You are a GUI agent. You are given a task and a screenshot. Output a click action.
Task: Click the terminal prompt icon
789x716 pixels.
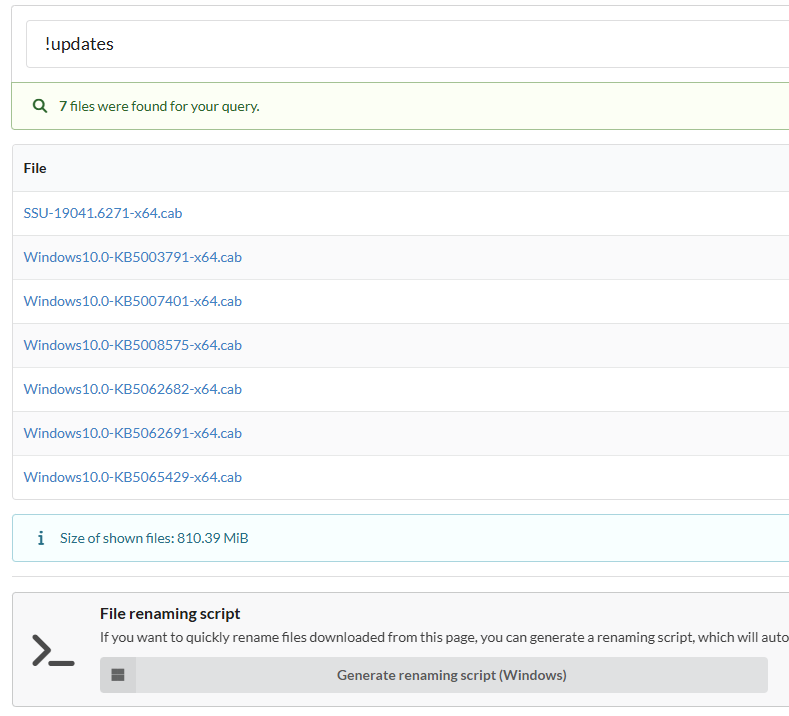[53, 651]
